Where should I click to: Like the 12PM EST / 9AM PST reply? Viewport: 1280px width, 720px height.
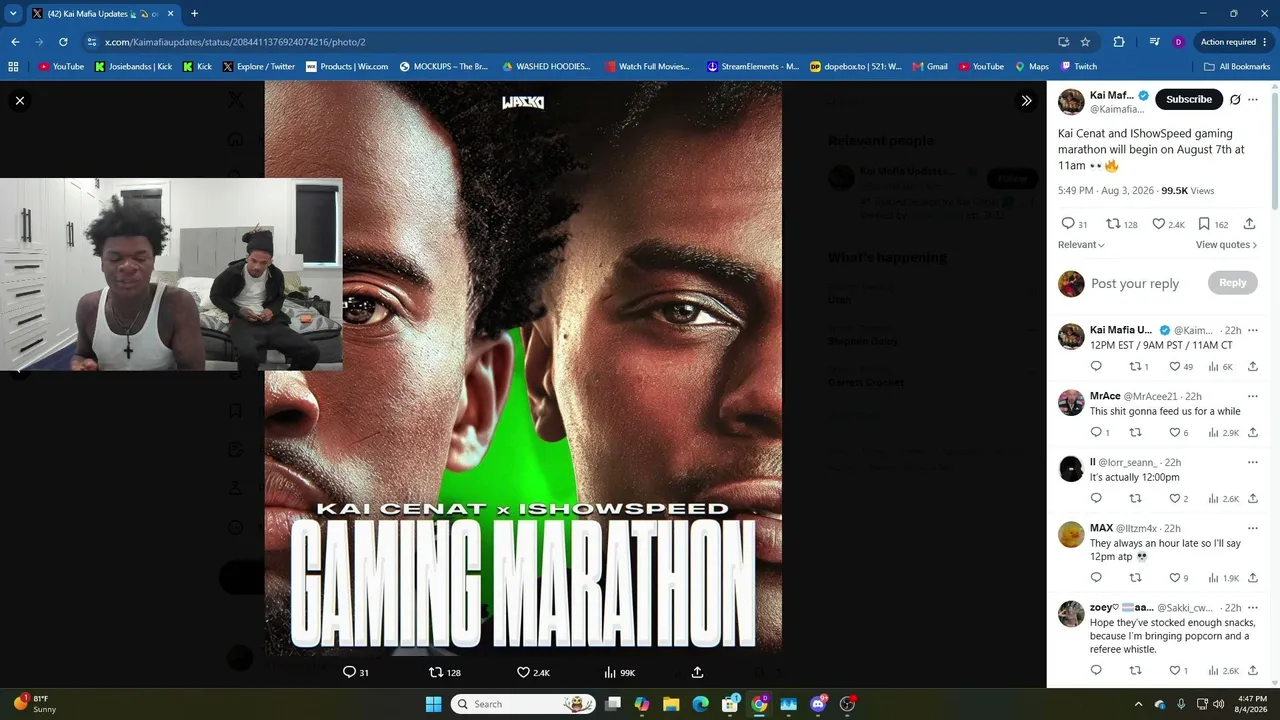(x=1181, y=367)
